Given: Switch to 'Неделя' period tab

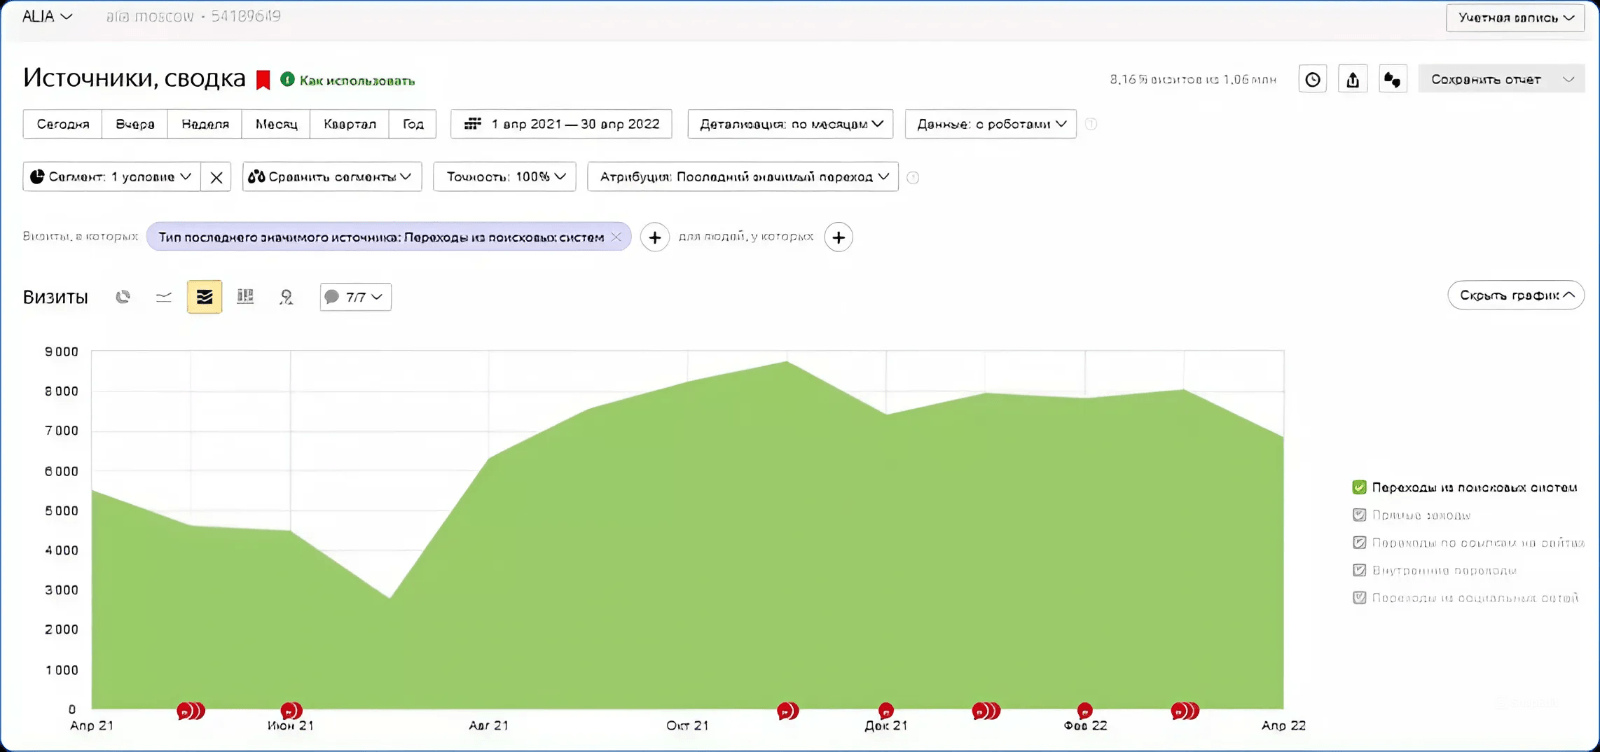Looking at the screenshot, I should tap(205, 124).
